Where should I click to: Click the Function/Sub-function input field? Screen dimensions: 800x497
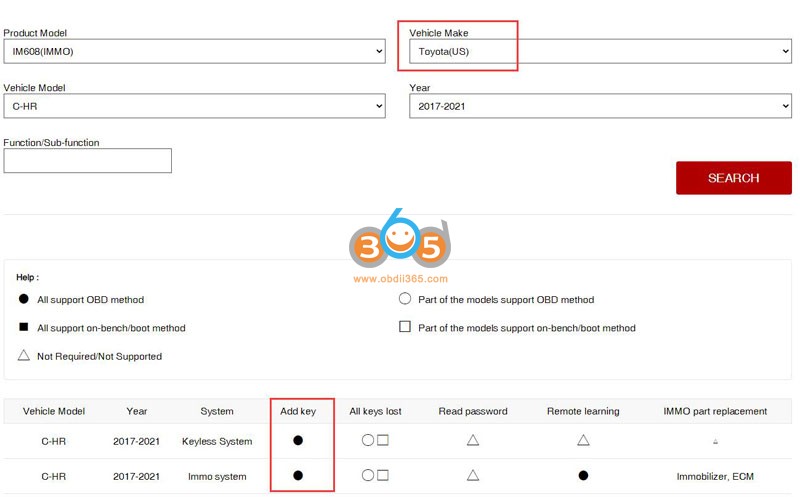click(x=88, y=161)
